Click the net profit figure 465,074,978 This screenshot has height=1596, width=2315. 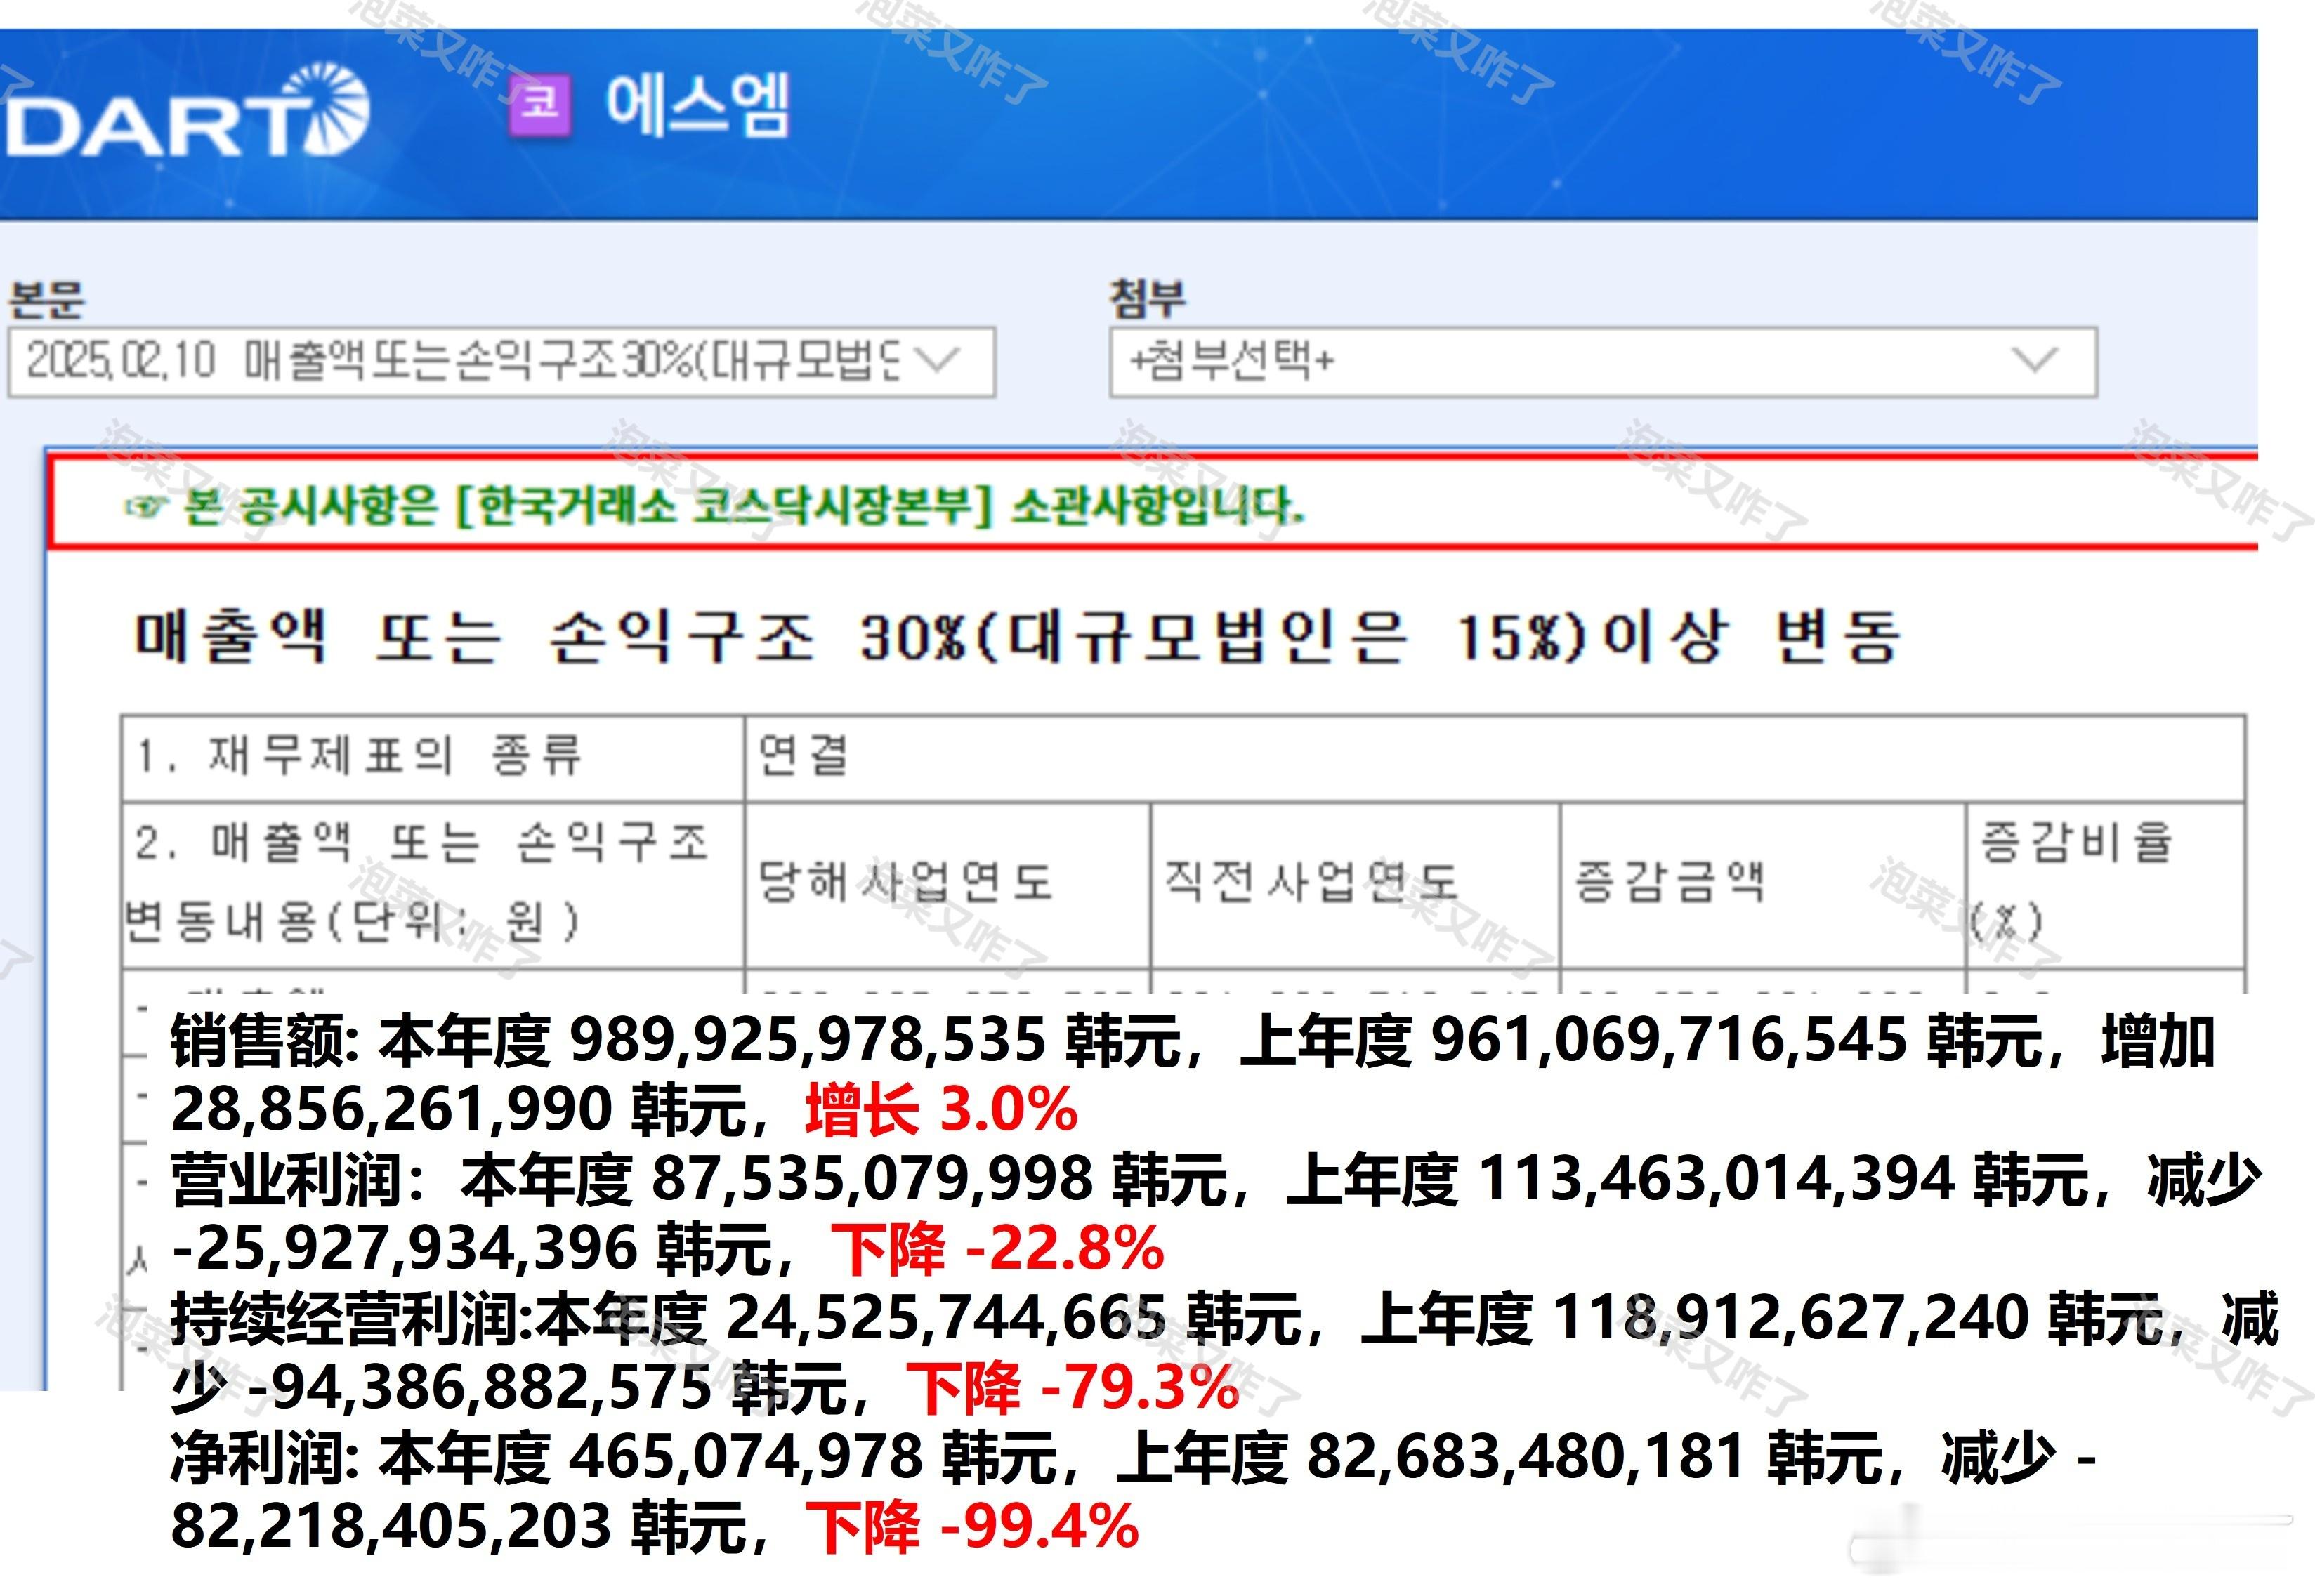pos(746,1457)
